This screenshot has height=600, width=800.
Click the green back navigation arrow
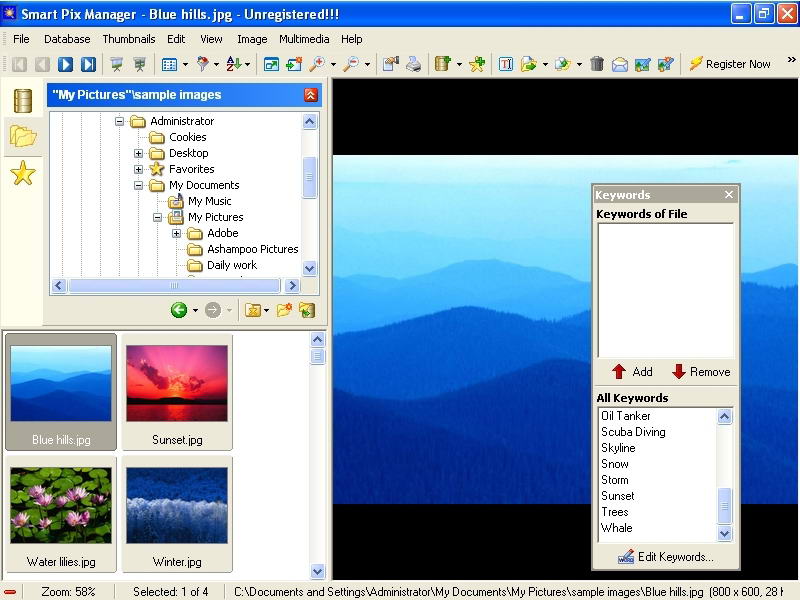coord(179,310)
